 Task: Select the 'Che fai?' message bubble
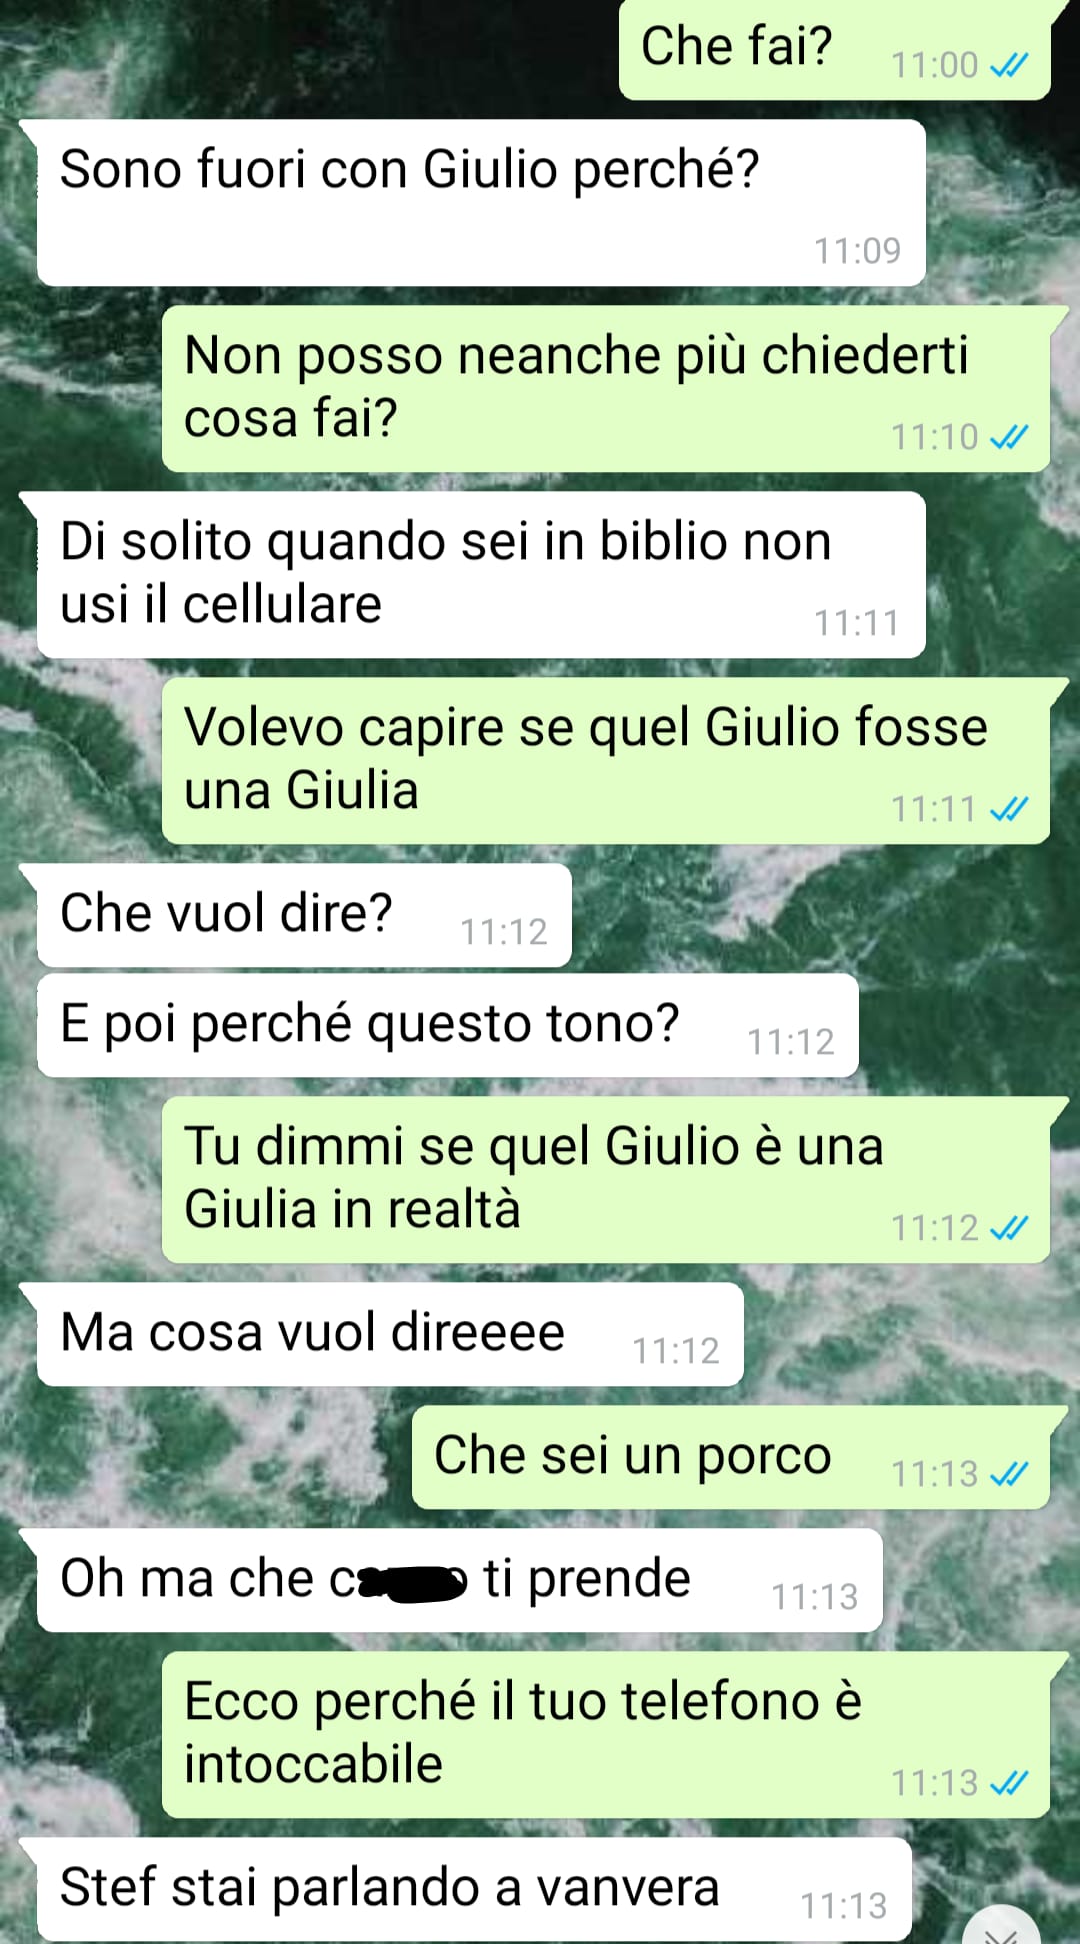pyautogui.click(x=835, y=50)
